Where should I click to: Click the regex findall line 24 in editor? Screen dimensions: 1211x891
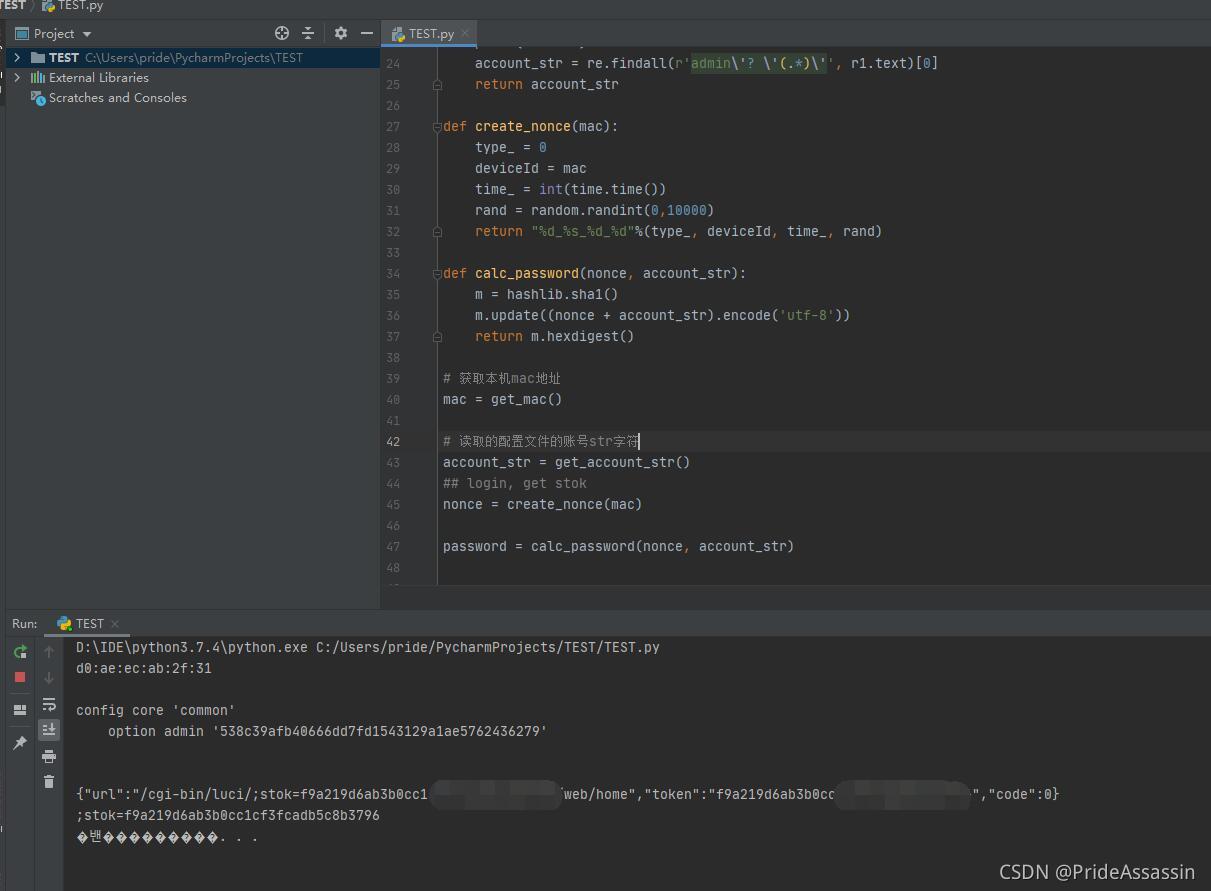coord(706,63)
